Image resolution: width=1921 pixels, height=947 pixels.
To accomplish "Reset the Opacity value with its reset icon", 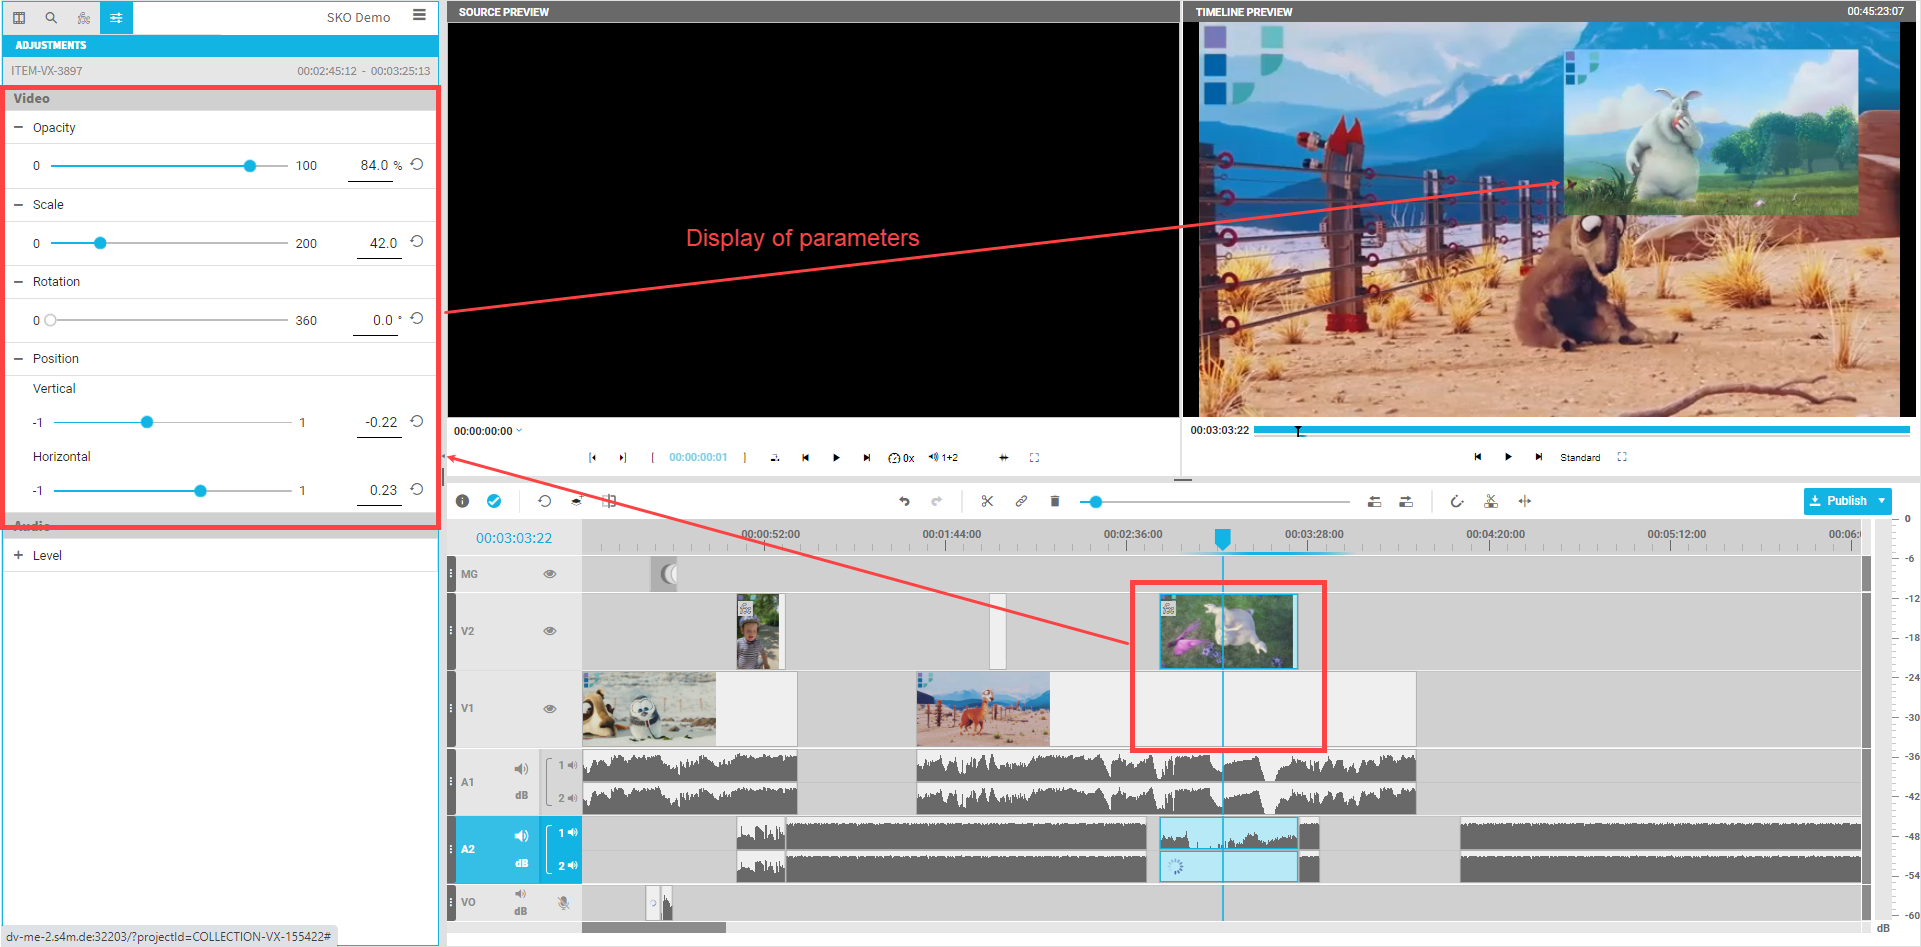I will point(417,165).
